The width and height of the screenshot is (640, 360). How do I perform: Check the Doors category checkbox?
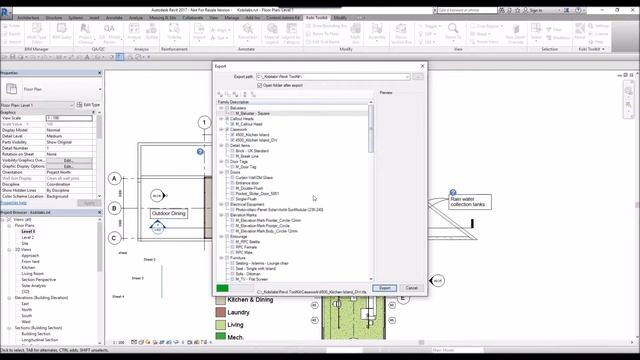coord(227,172)
